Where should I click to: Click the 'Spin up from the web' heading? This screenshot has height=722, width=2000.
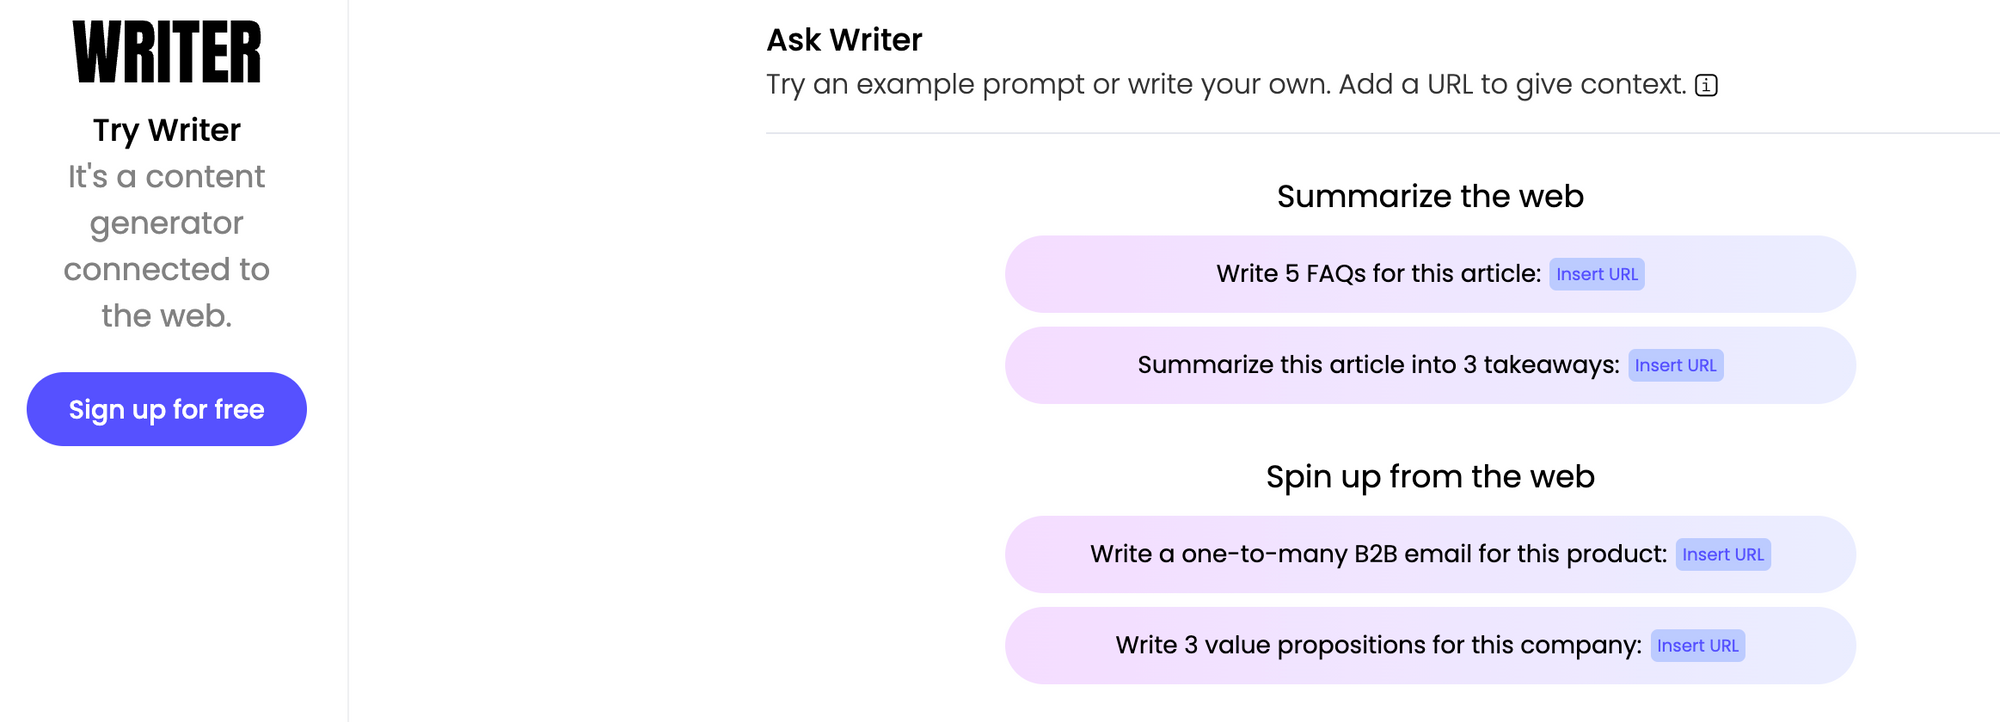click(1430, 477)
